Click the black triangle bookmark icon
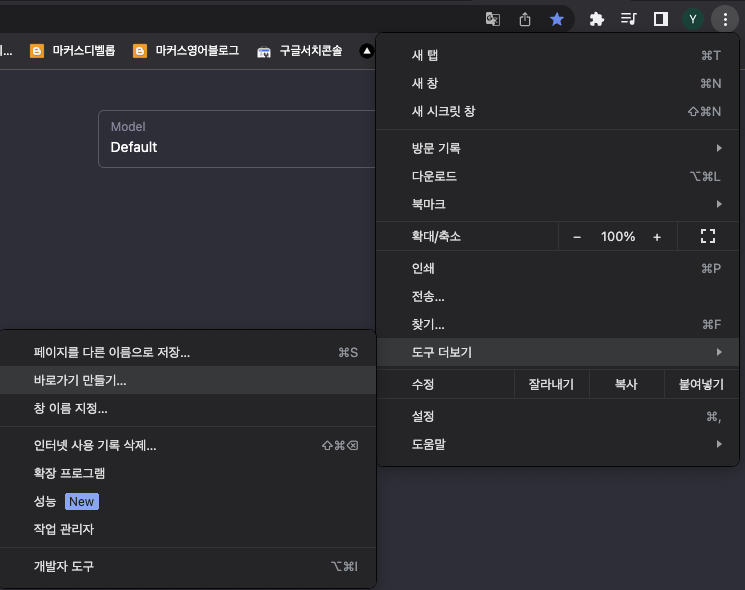The width and height of the screenshot is (745, 590). coord(367,51)
